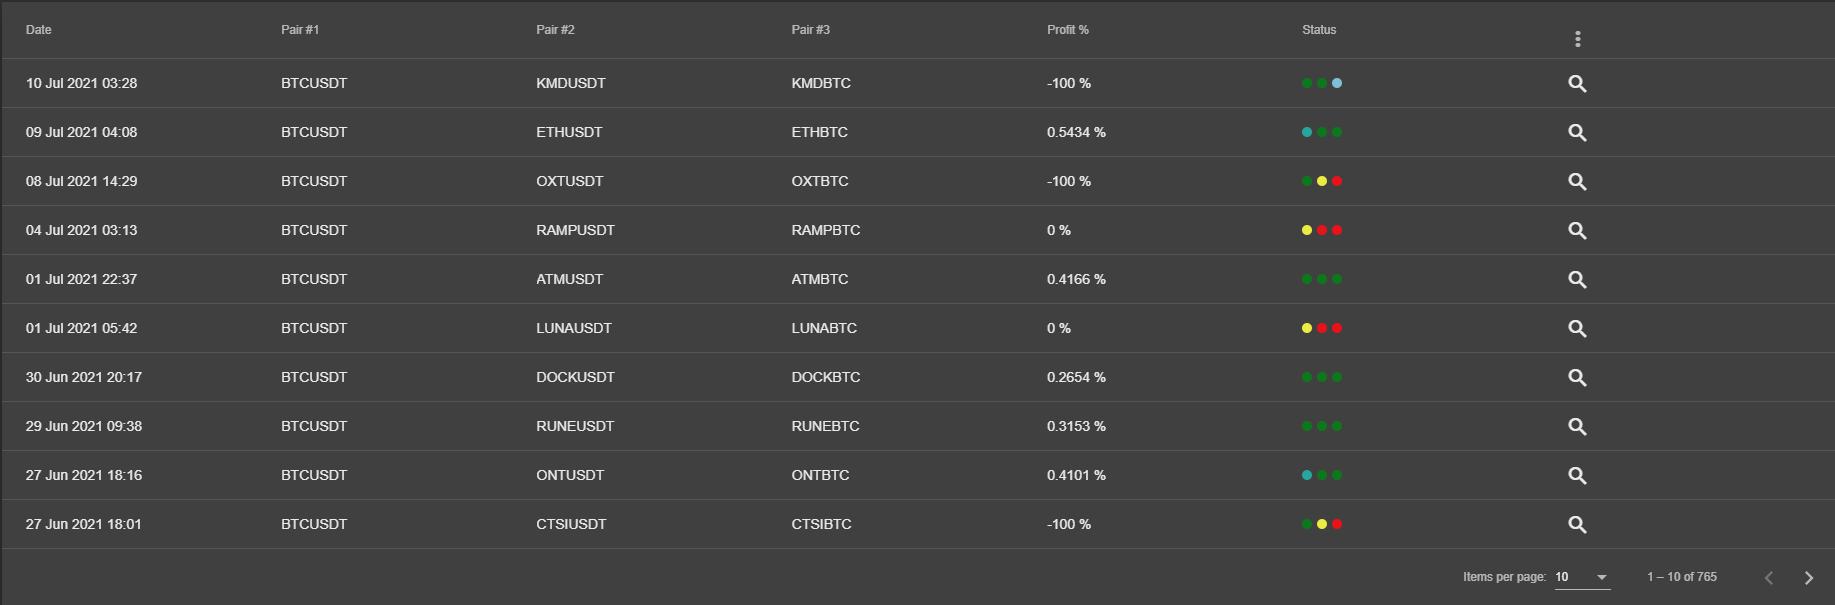The height and width of the screenshot is (605, 1835).
Task: Click the Date column header
Action: [39, 30]
